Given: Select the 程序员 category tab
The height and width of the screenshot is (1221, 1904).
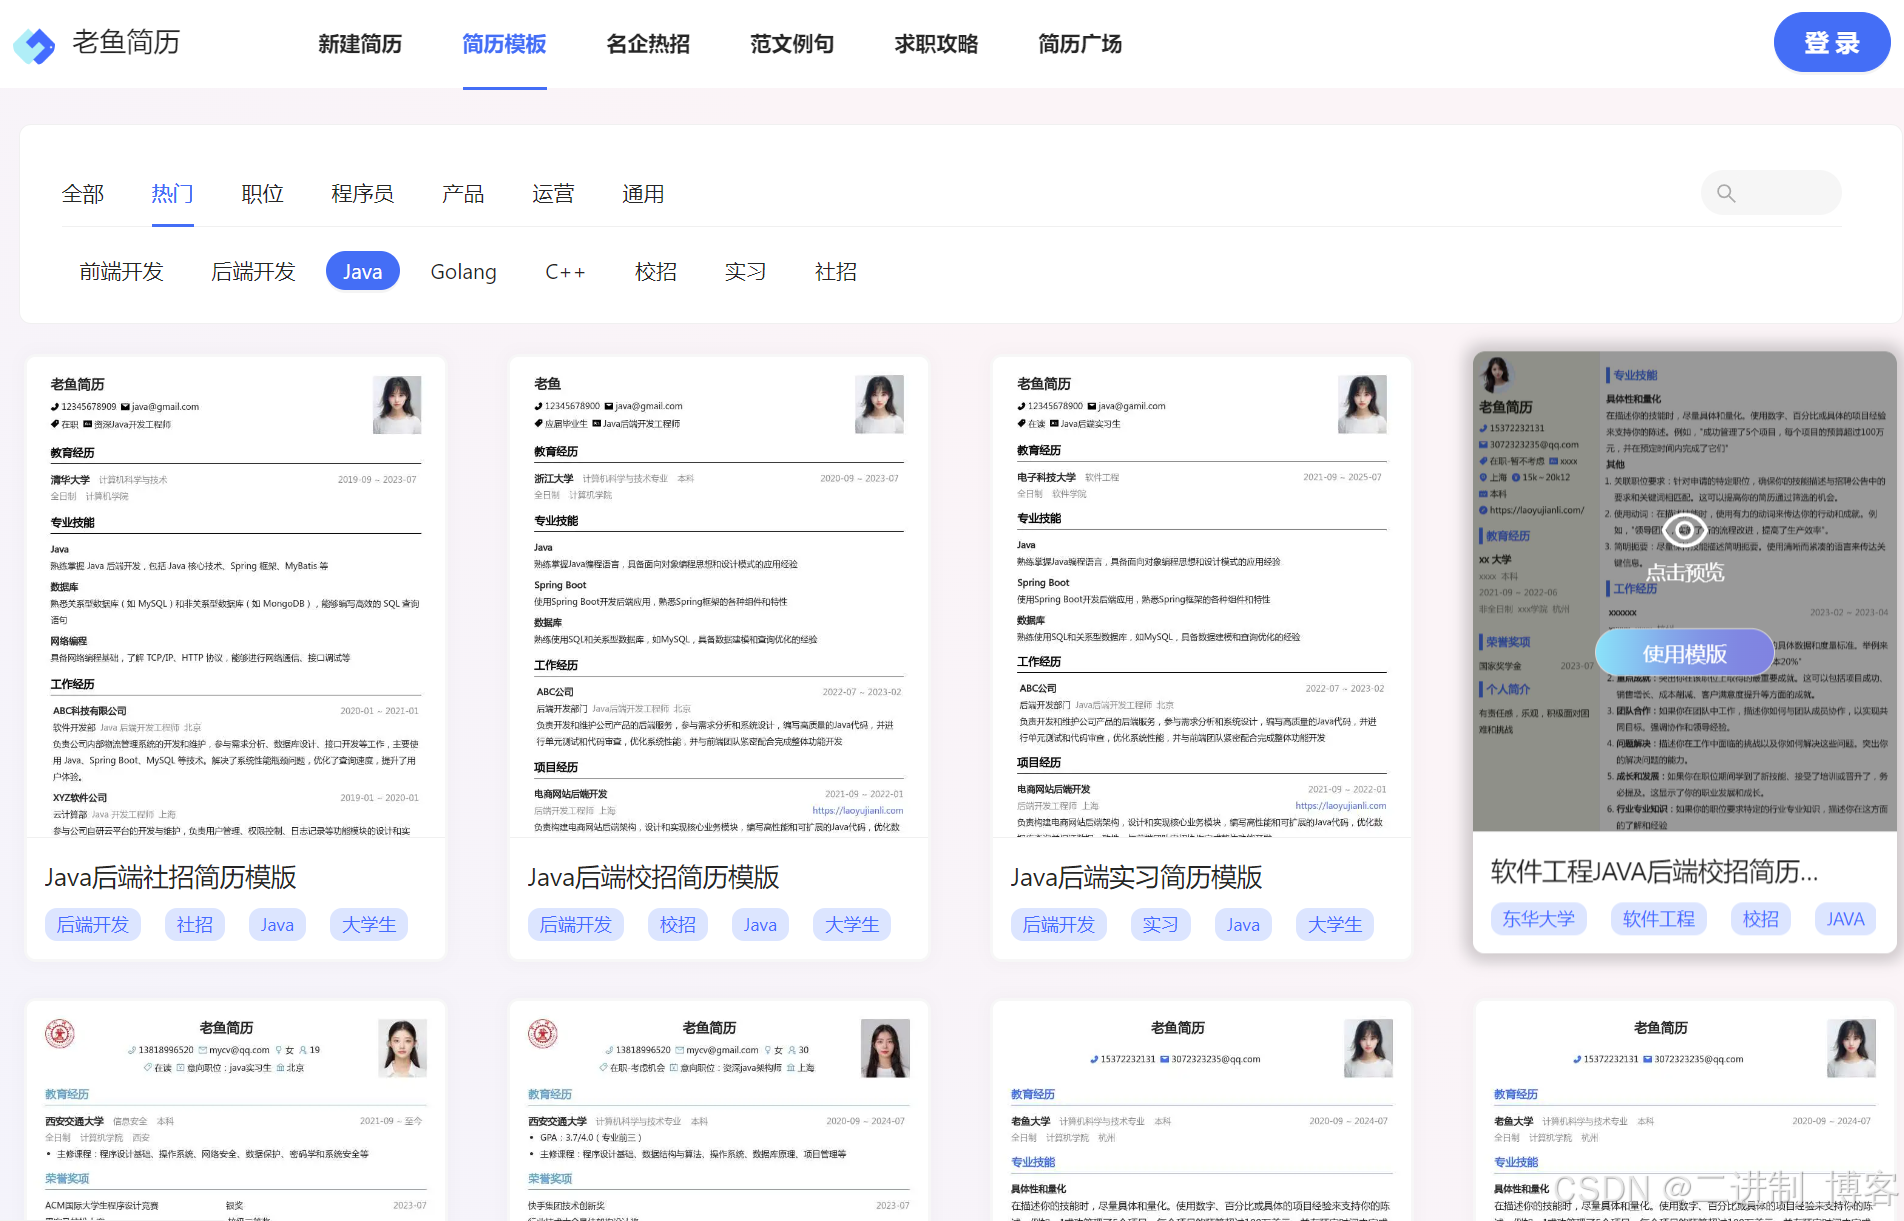Looking at the screenshot, I should (363, 194).
